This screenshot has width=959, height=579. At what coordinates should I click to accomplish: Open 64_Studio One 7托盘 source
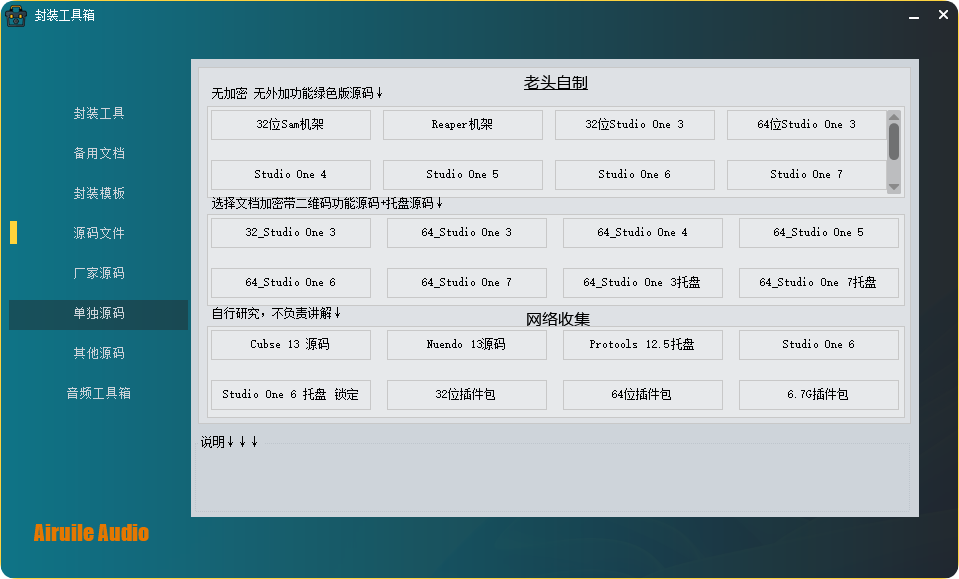818,283
